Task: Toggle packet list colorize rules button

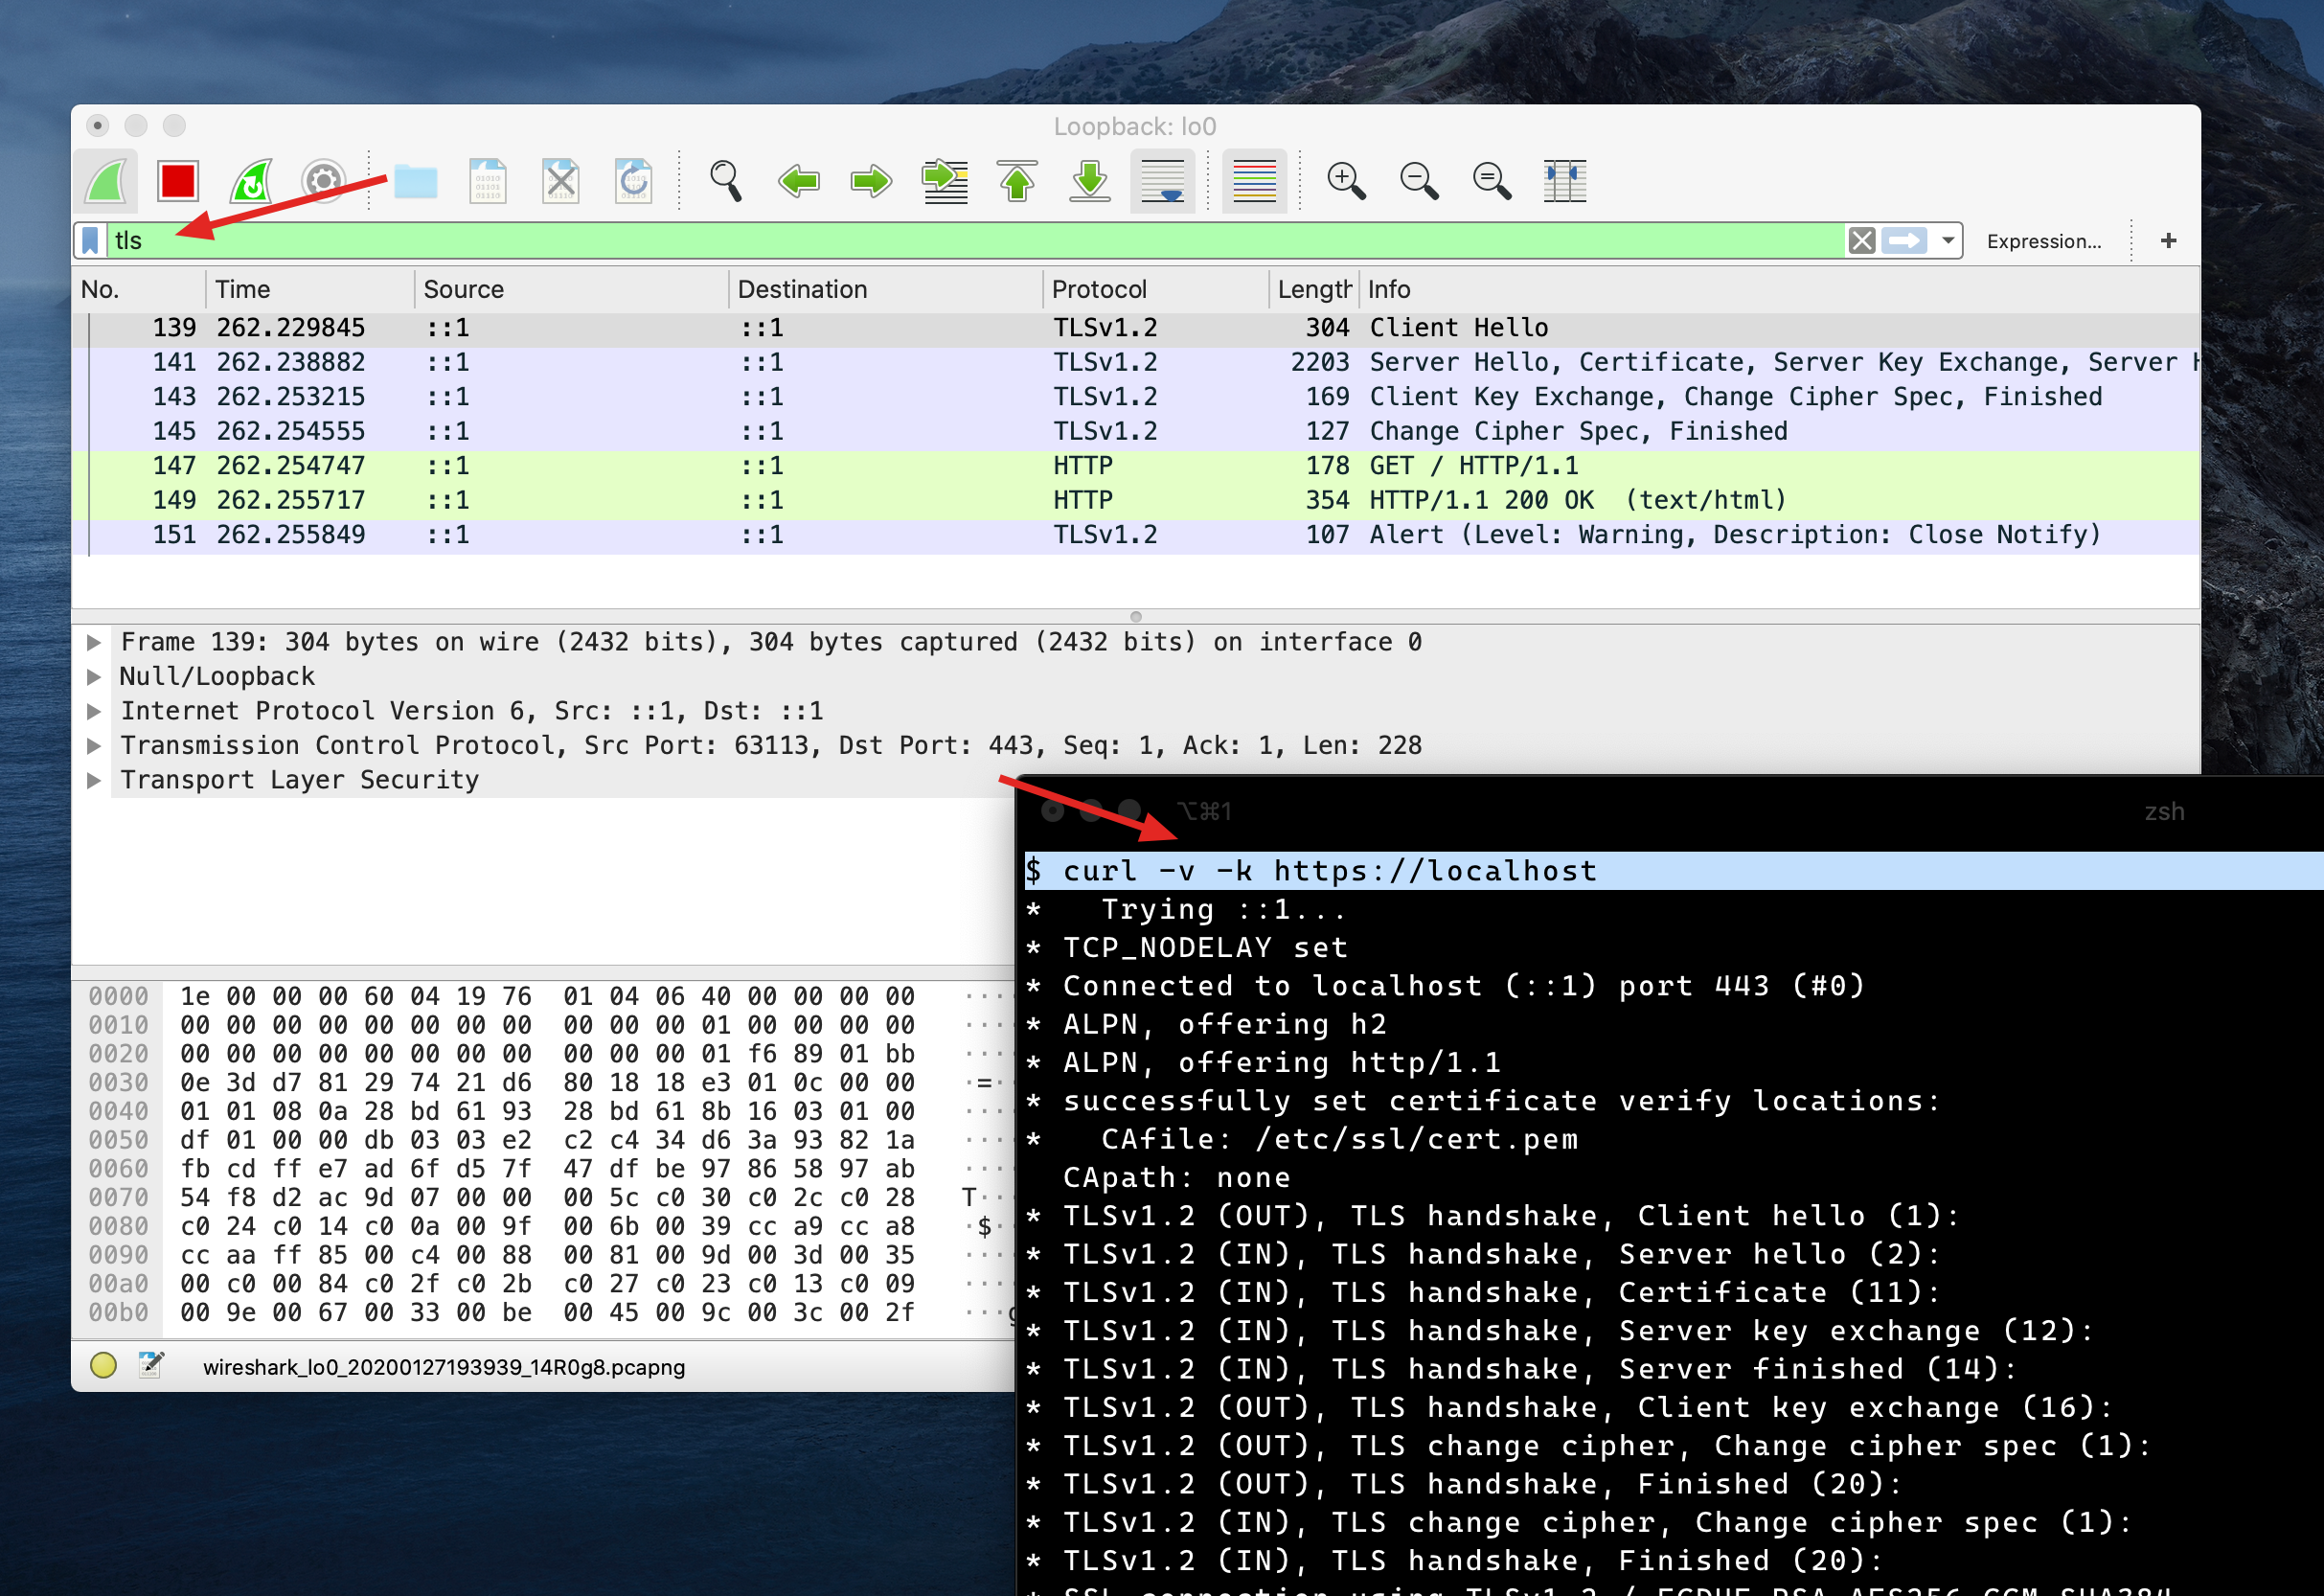Action: tap(1254, 181)
